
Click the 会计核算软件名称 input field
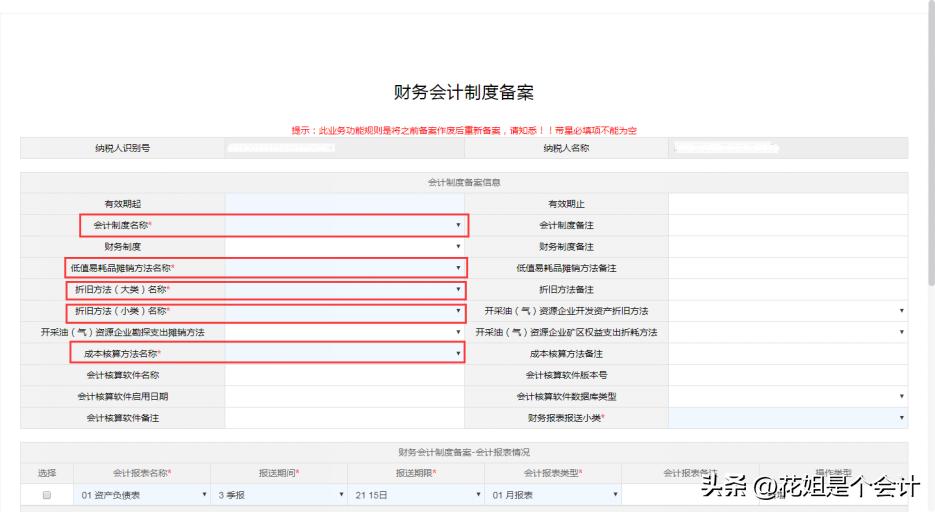point(345,375)
